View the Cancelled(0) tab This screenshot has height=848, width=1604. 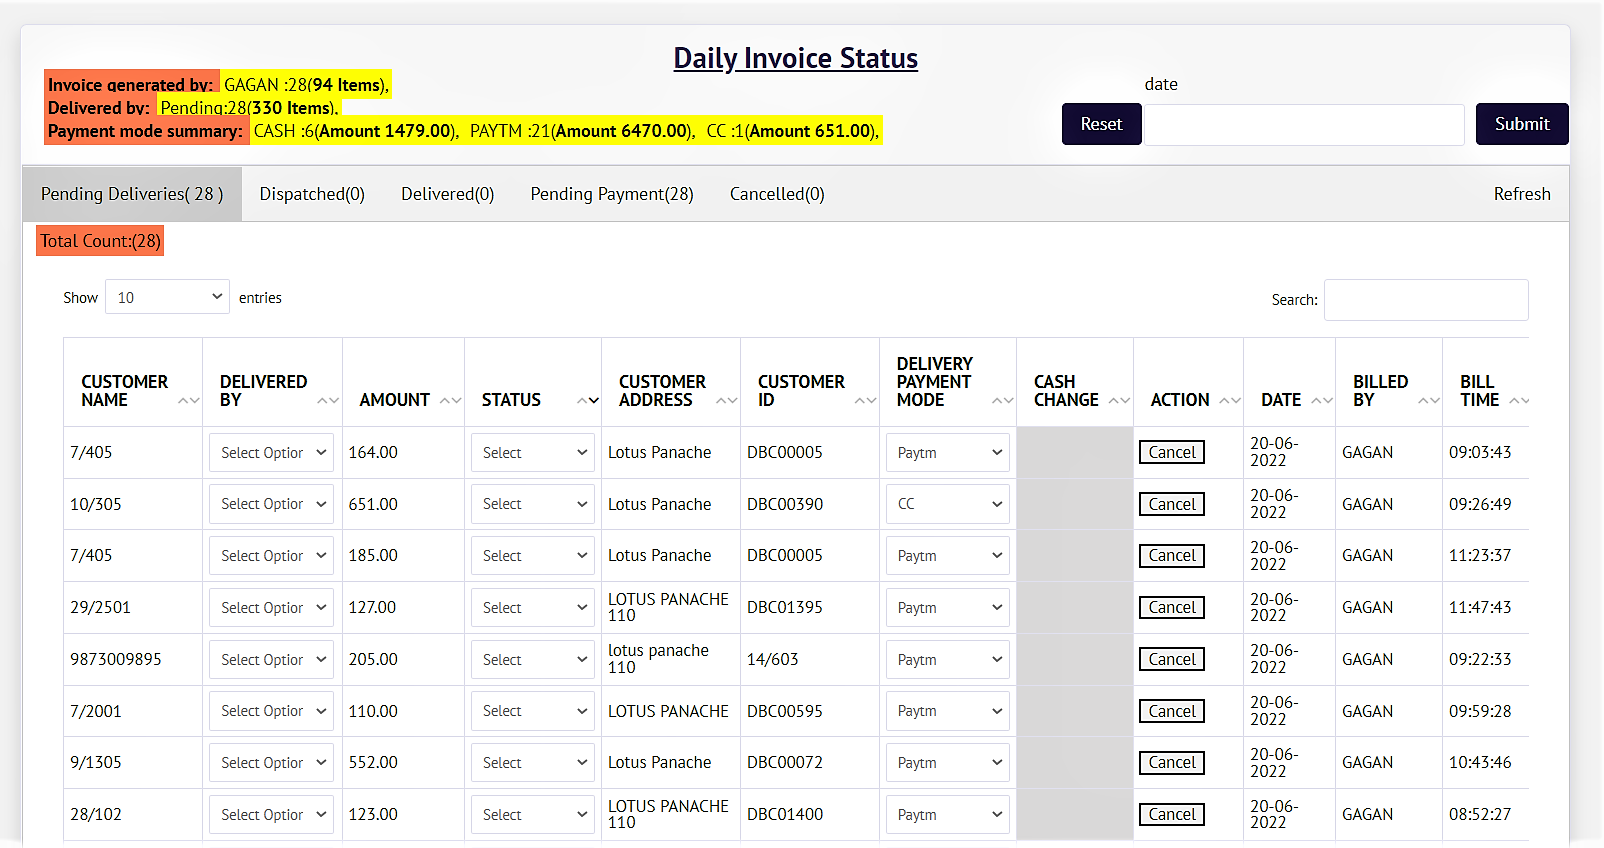pyautogui.click(x=777, y=194)
